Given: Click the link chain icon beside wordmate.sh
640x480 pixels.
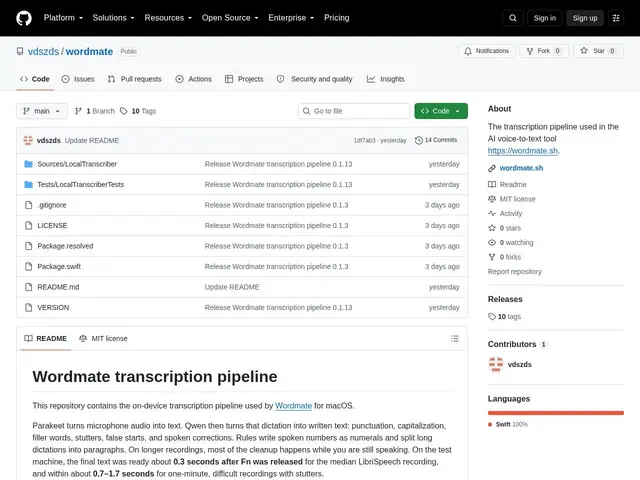Looking at the screenshot, I should [x=492, y=168].
